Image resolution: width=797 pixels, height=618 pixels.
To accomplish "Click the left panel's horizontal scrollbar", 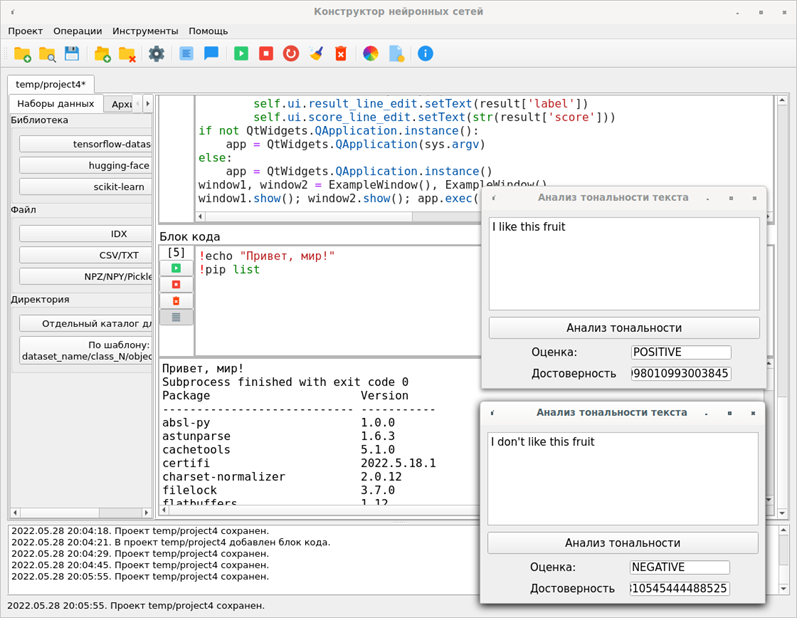I will pyautogui.click(x=81, y=513).
